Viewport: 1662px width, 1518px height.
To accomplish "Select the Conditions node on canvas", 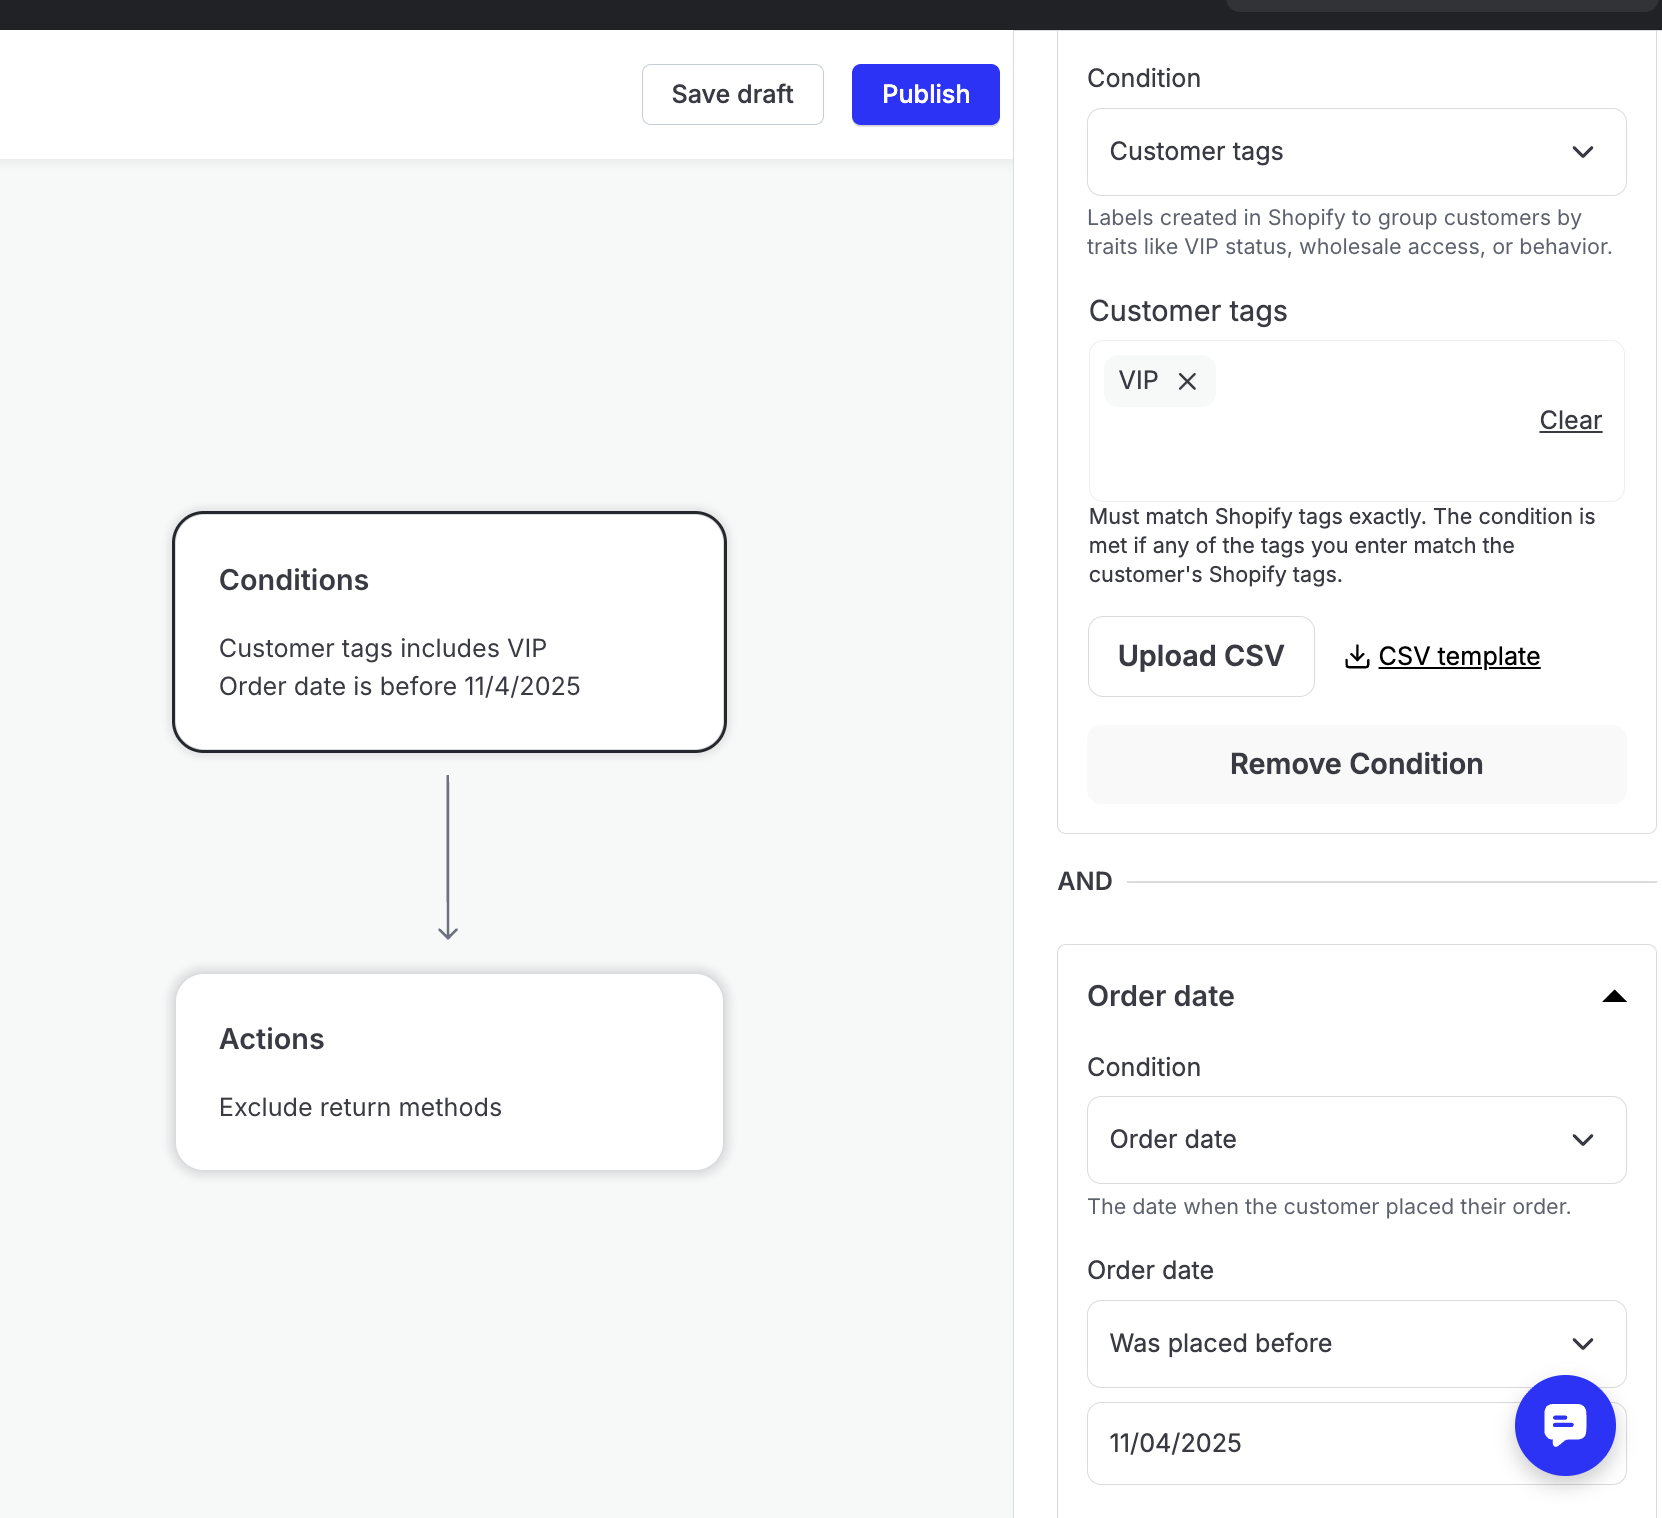I will (449, 631).
